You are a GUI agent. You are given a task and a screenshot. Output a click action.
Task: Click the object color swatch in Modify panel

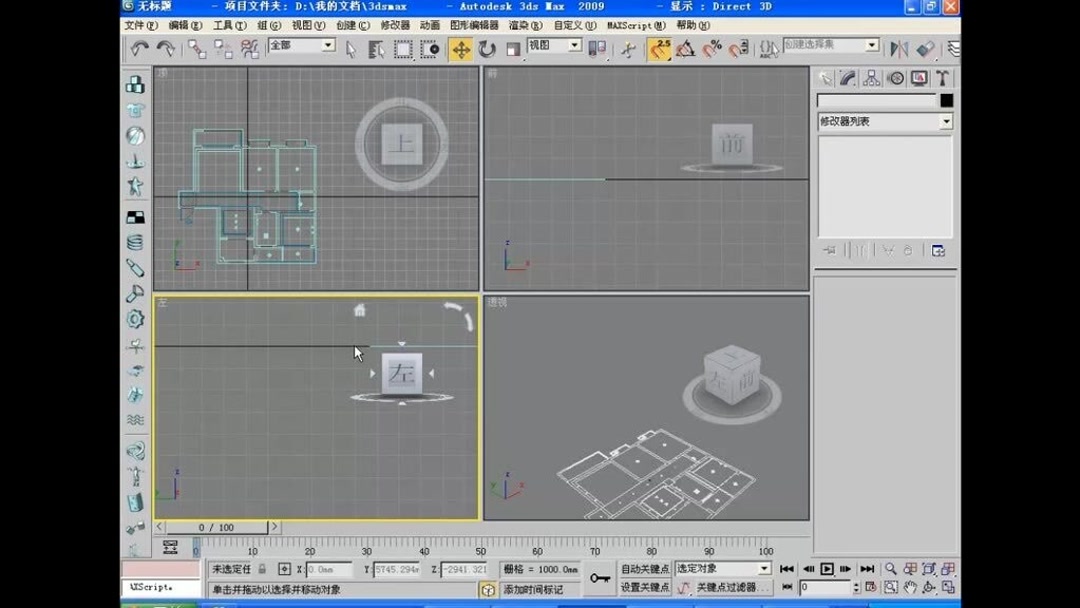coord(946,100)
